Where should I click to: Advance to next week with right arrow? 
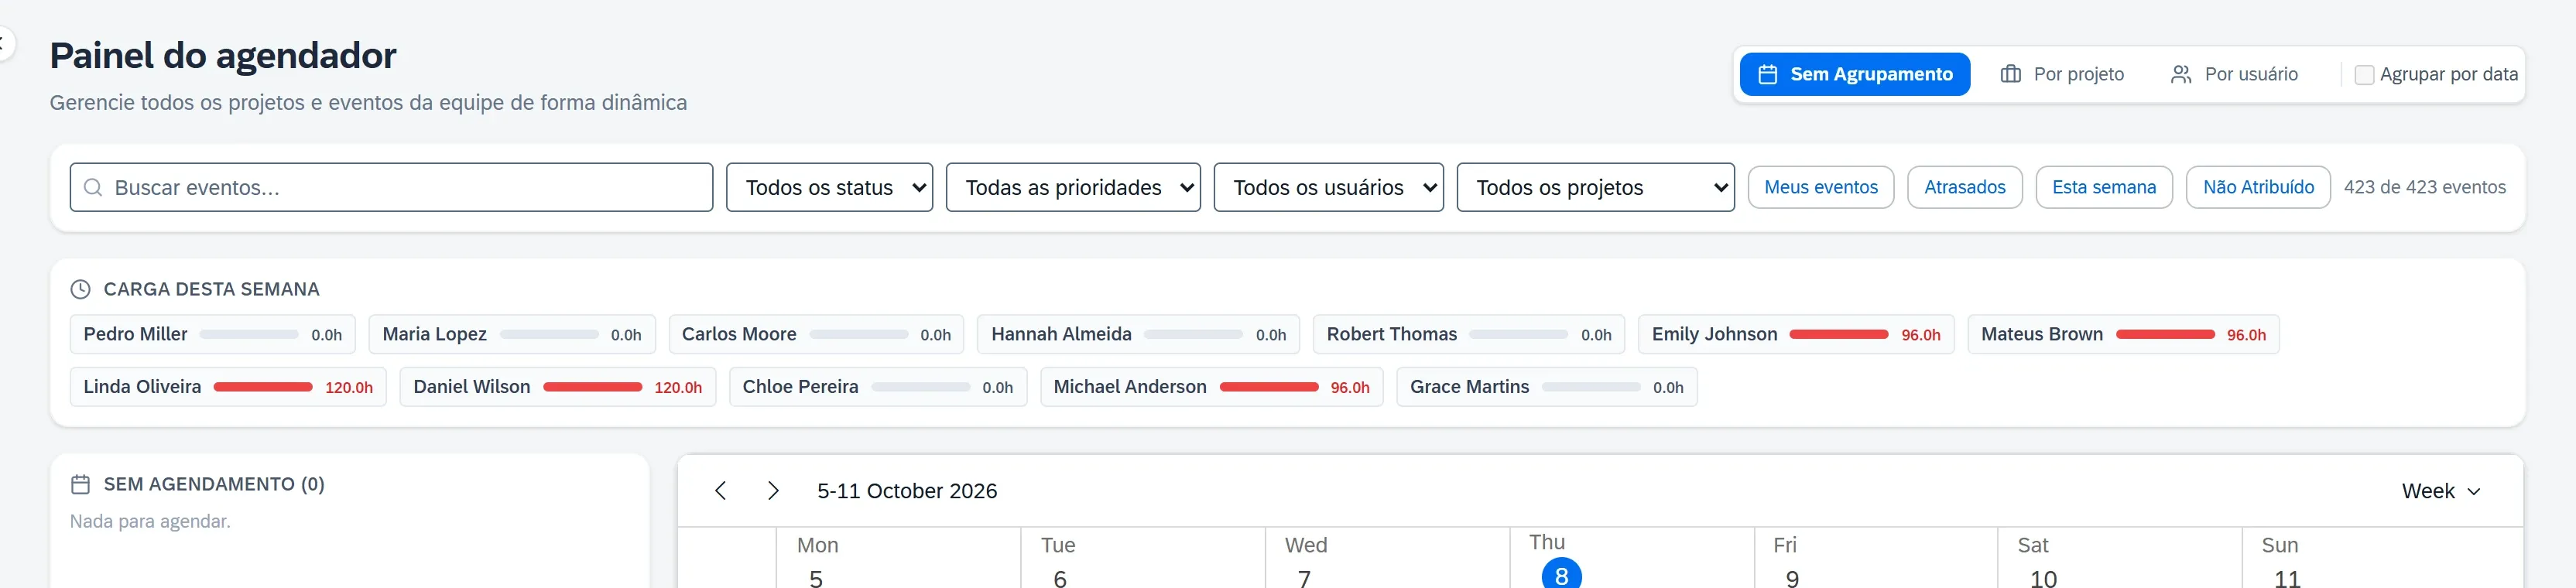coord(773,491)
